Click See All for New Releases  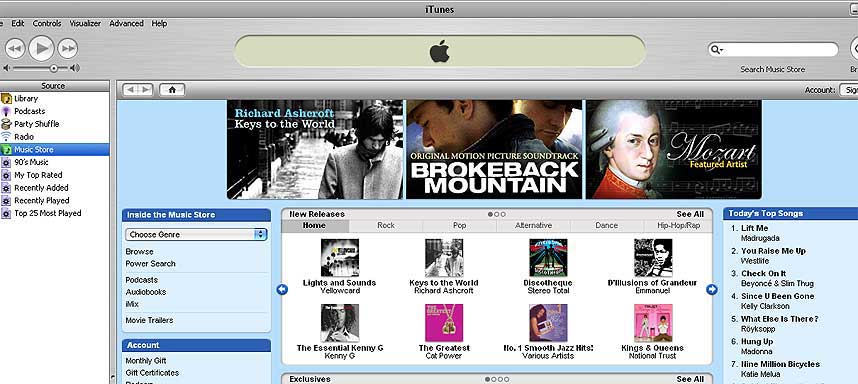tap(690, 214)
